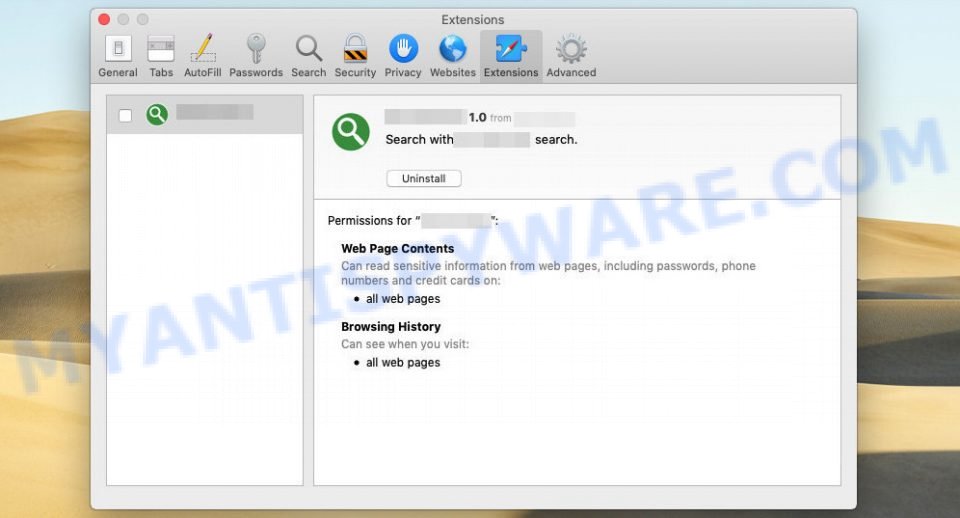
Task: Select the Search magnifier preferences pane
Action: click(309, 56)
